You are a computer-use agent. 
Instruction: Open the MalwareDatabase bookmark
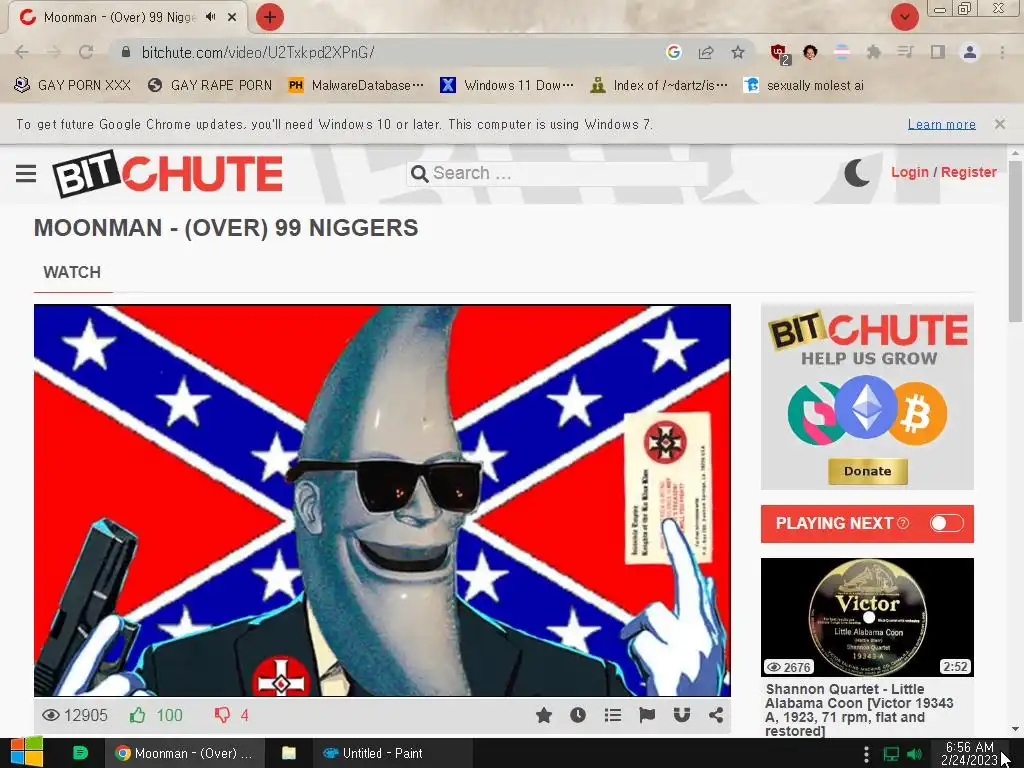[356, 86]
